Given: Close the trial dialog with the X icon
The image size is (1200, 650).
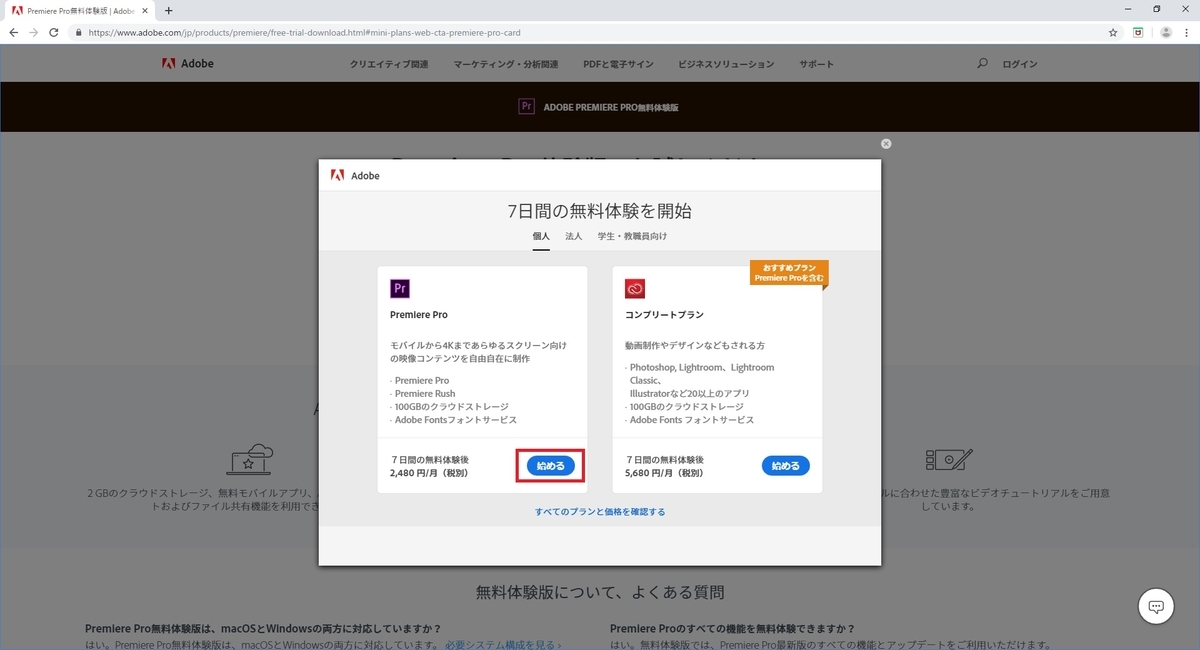Looking at the screenshot, I should coord(886,143).
